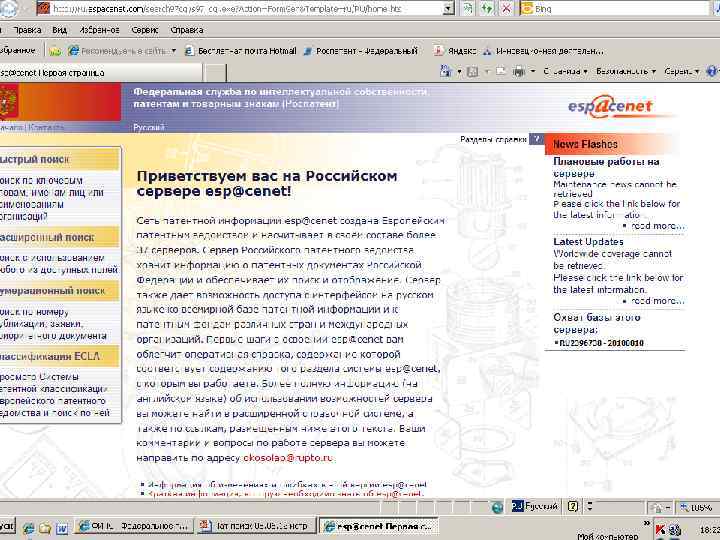This screenshot has width=720, height=540.
Task: Click the Мой компьютер toolbar label
Action: click(x=607, y=536)
